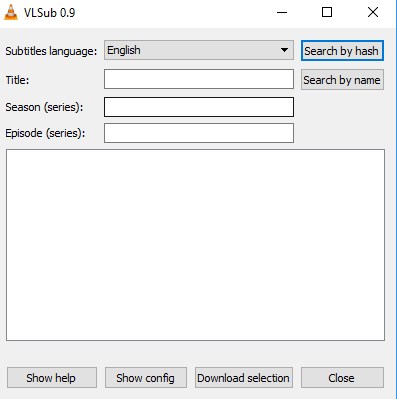Click the VLC cone icon in title bar
The width and height of the screenshot is (397, 399).
coord(11,12)
